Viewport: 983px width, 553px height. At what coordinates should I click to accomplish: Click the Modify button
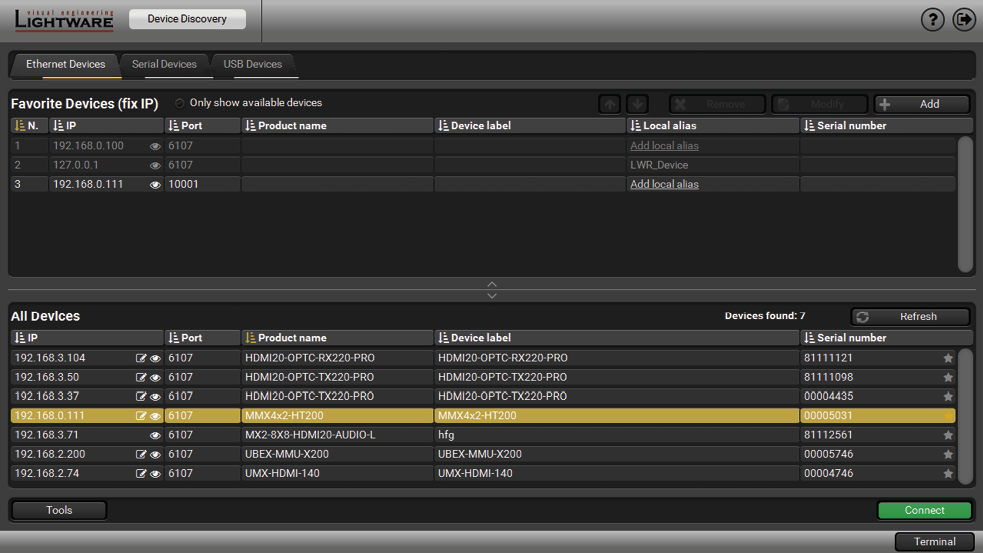point(819,104)
